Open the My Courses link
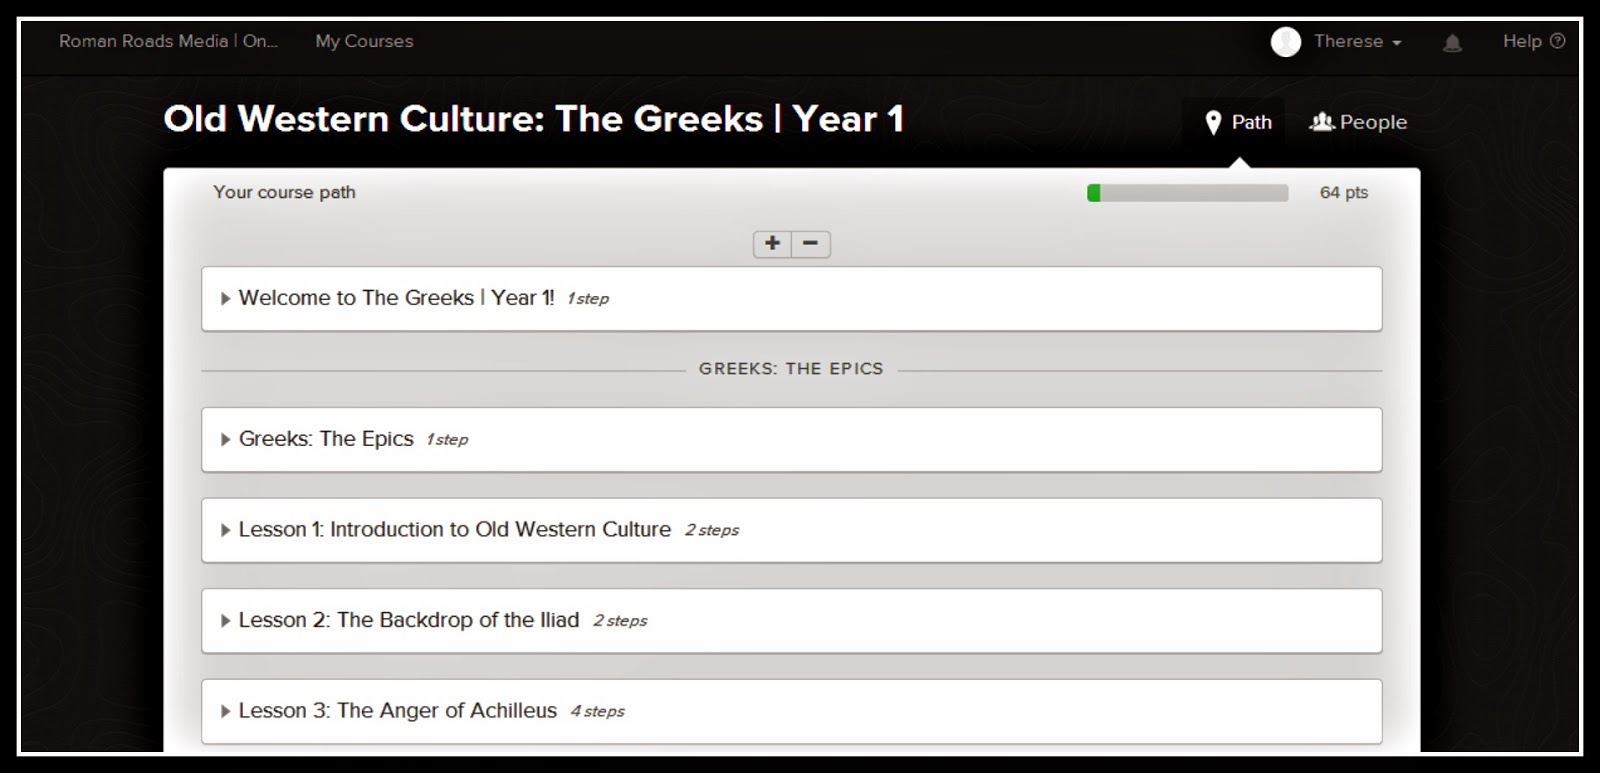The height and width of the screenshot is (773, 1600). pos(364,41)
